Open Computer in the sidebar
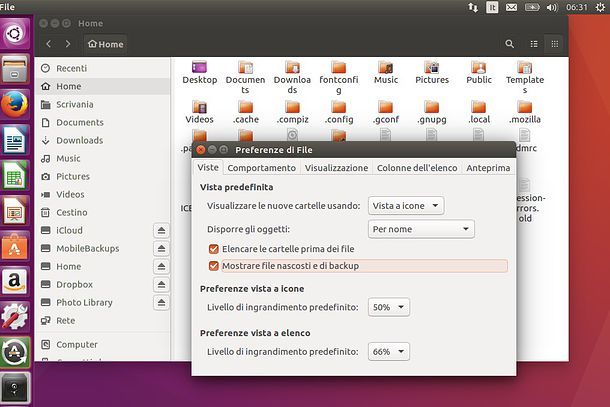610x407 pixels. click(103, 345)
